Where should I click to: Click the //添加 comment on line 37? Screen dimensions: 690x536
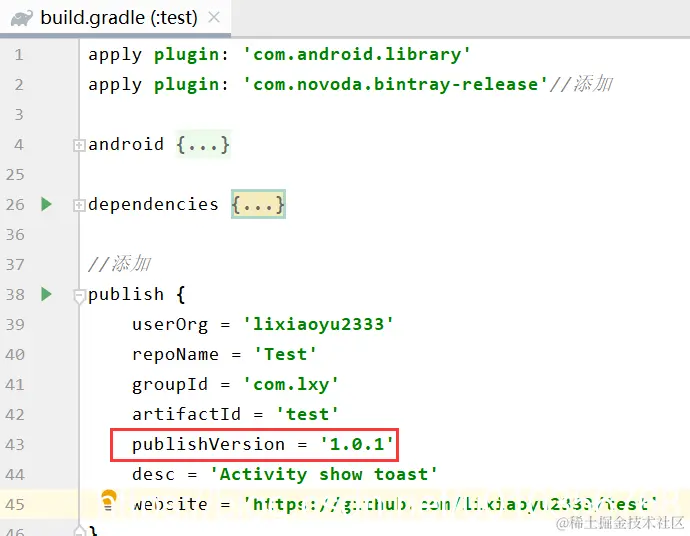click(x=119, y=264)
